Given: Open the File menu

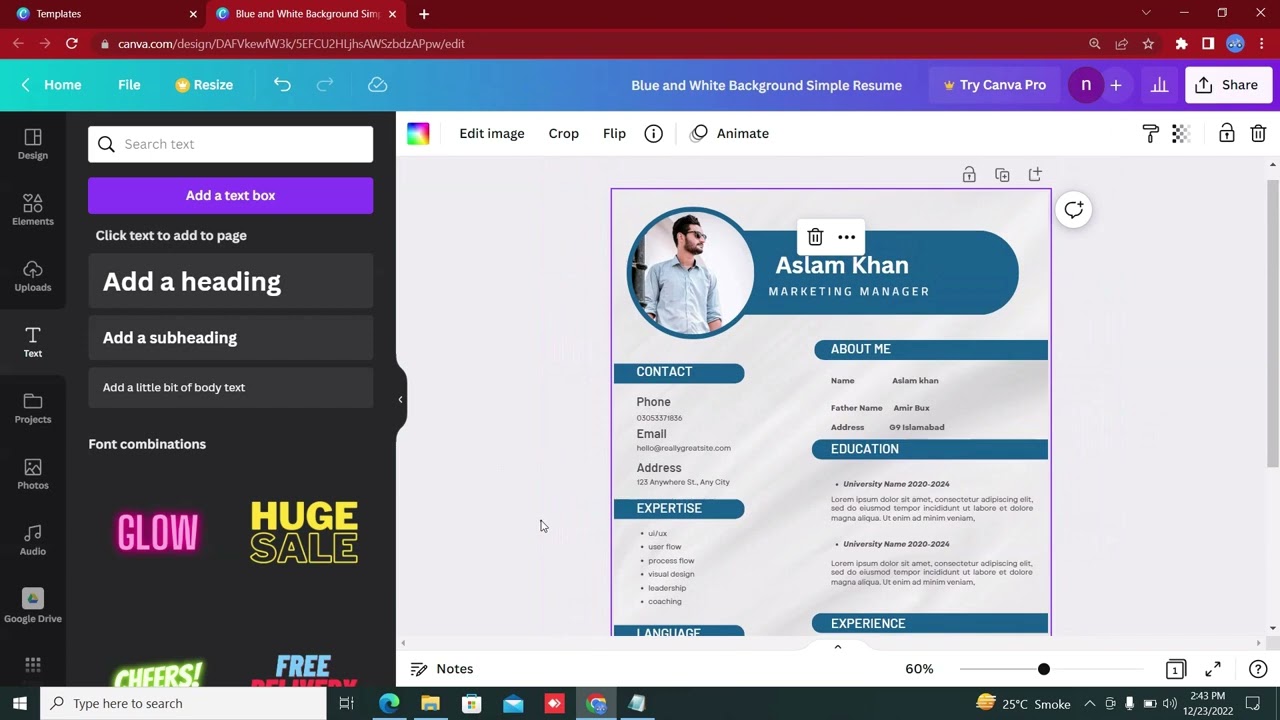Looking at the screenshot, I should point(129,85).
